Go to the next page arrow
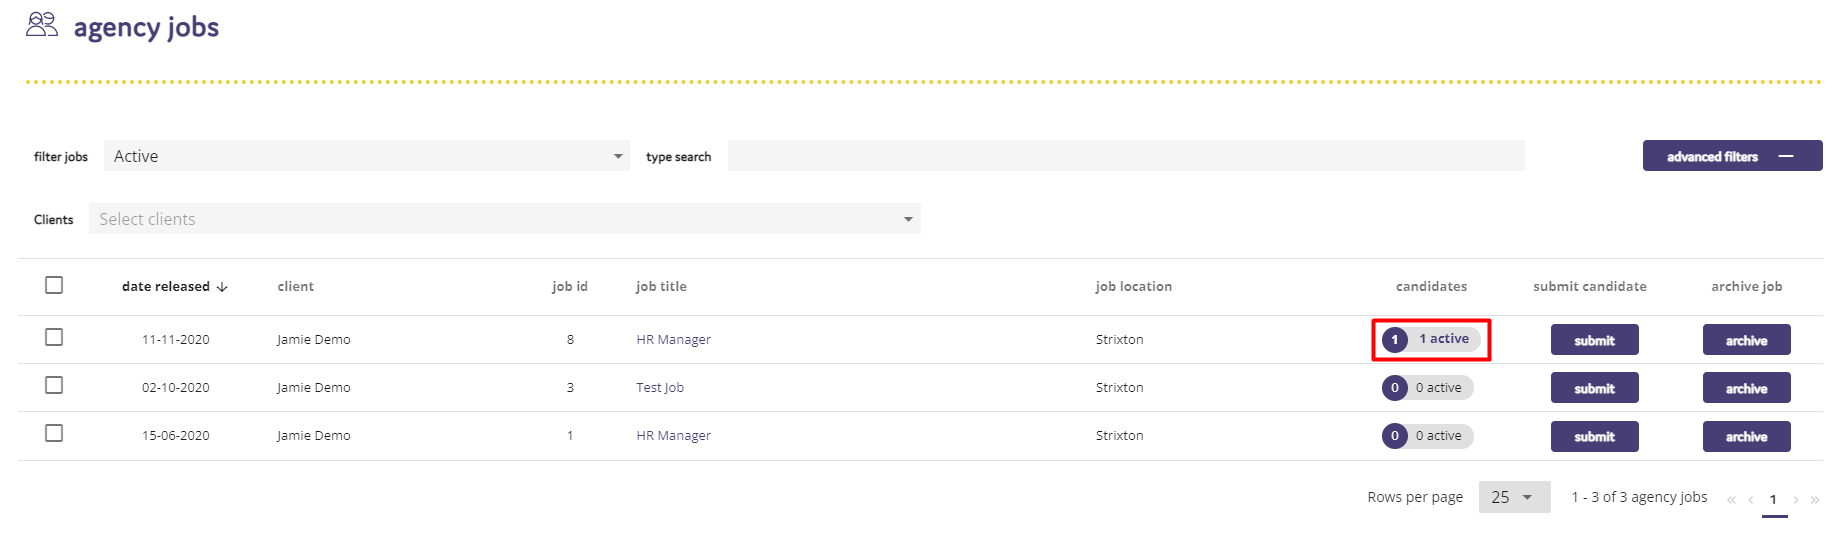The image size is (1841, 538). 1796,500
